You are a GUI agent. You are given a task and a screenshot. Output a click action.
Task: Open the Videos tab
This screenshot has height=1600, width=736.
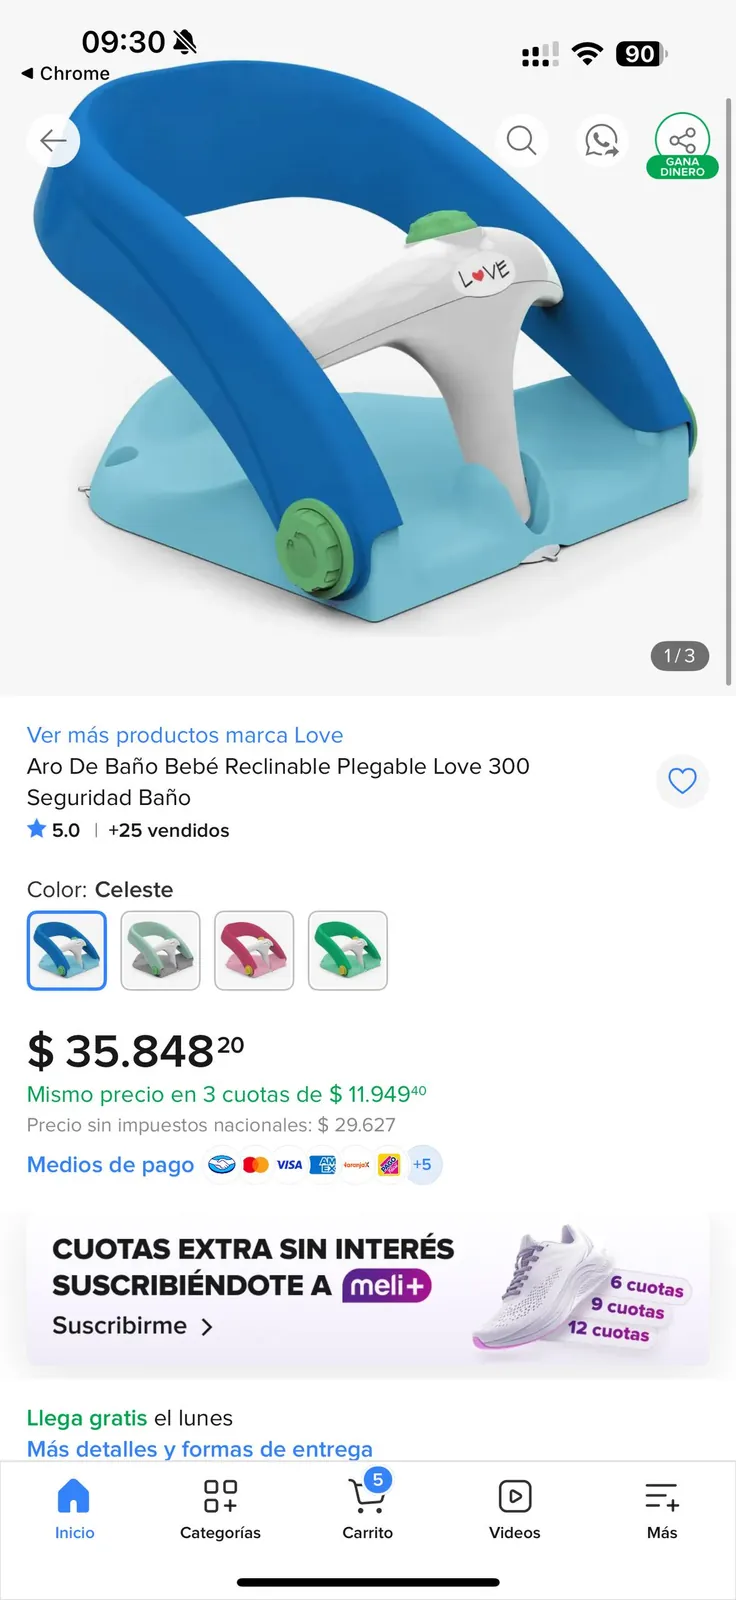coord(514,1510)
